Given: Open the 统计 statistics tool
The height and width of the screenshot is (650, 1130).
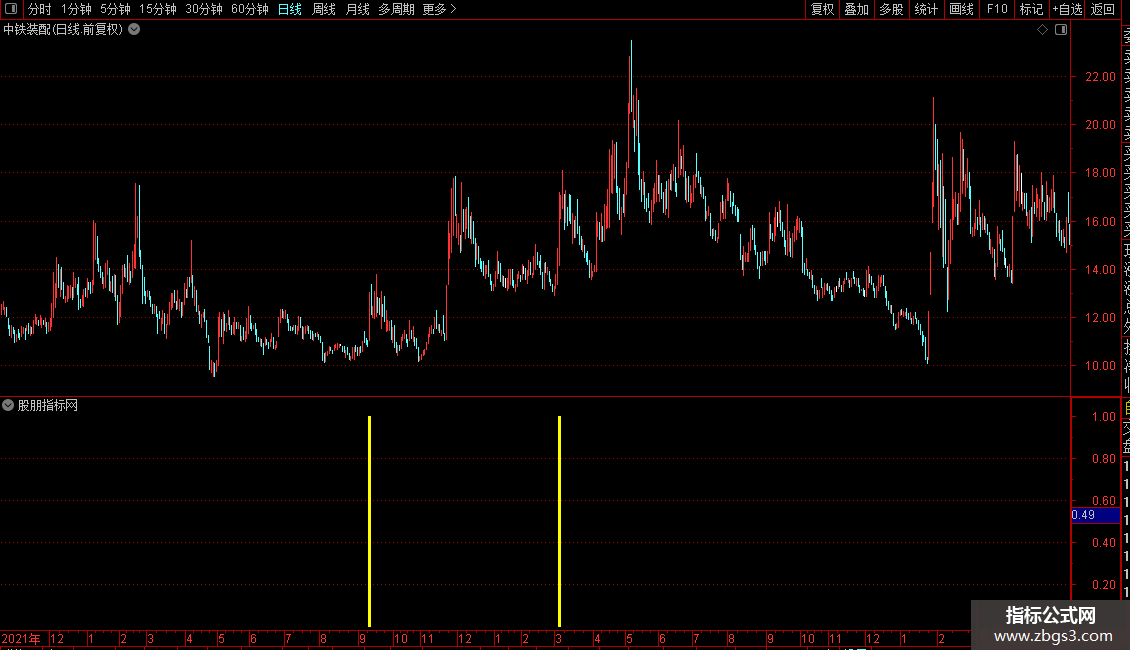Looking at the screenshot, I should click(926, 9).
